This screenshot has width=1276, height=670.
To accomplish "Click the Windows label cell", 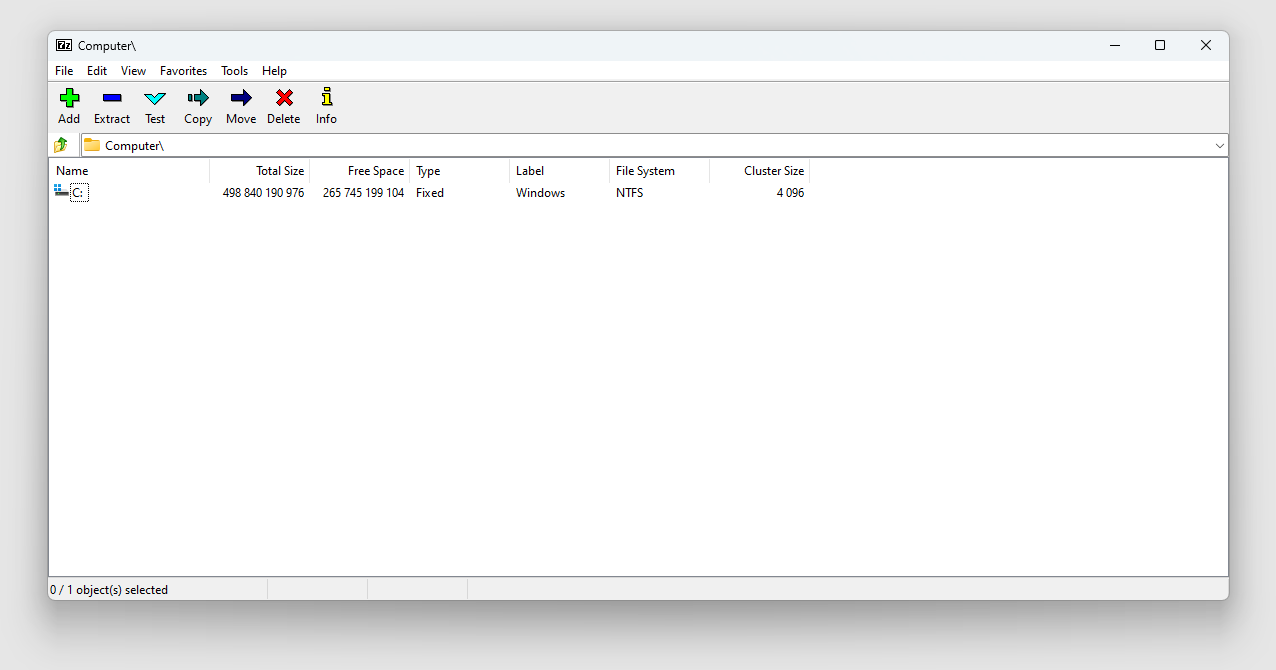I will click(x=540, y=193).
